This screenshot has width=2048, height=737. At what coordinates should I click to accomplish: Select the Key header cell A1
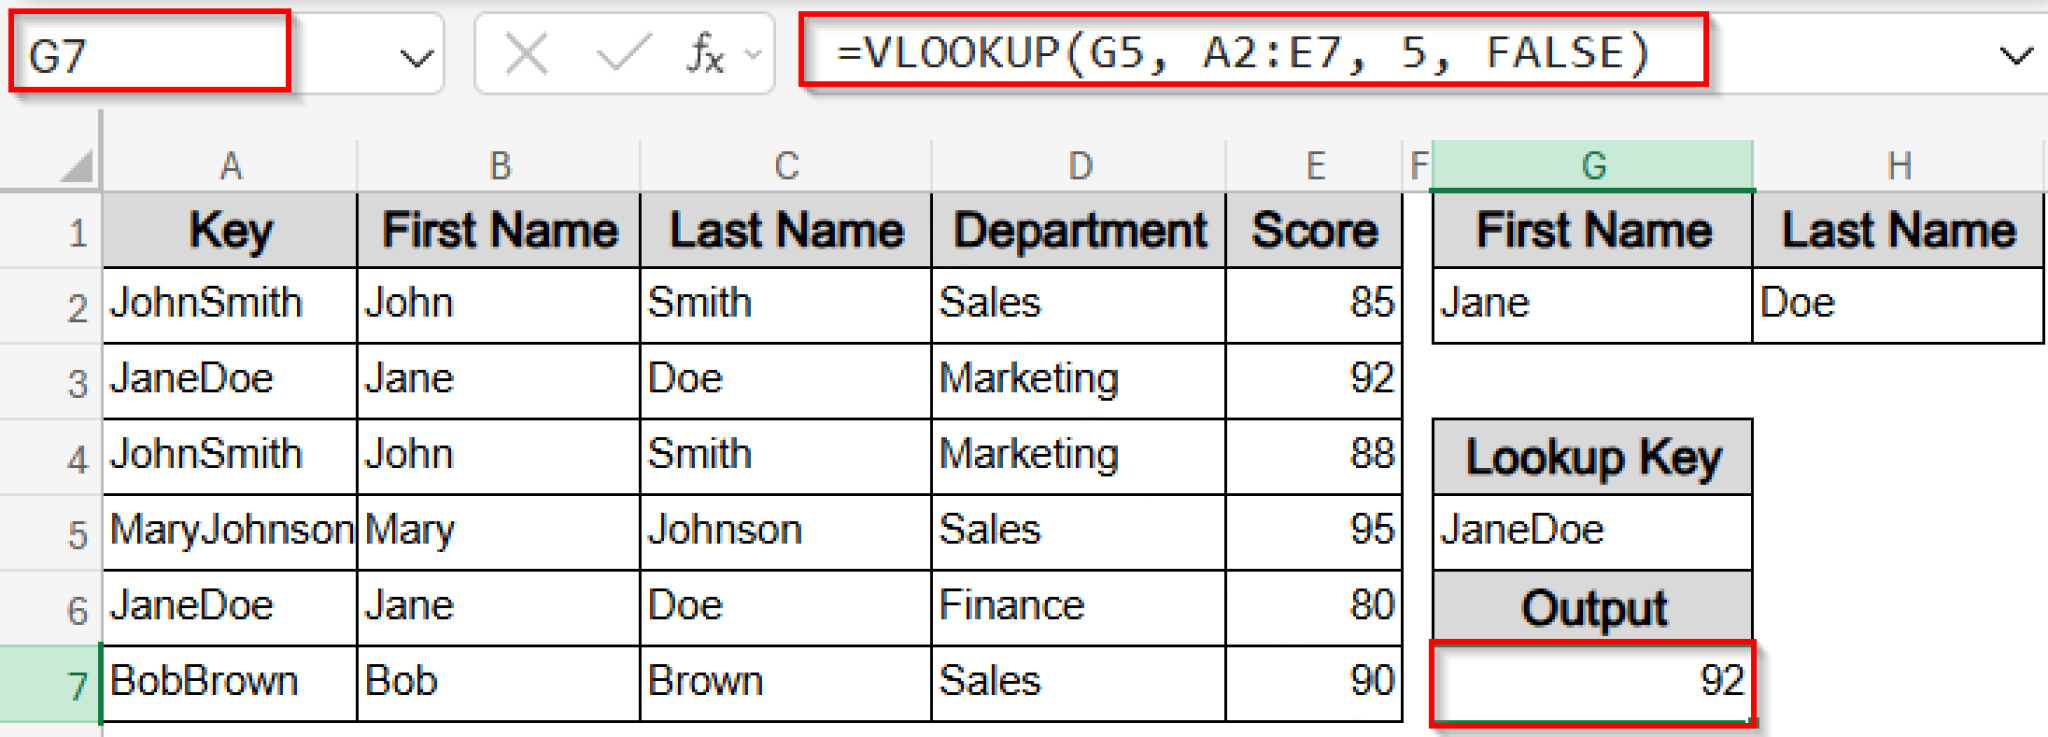tap(230, 229)
